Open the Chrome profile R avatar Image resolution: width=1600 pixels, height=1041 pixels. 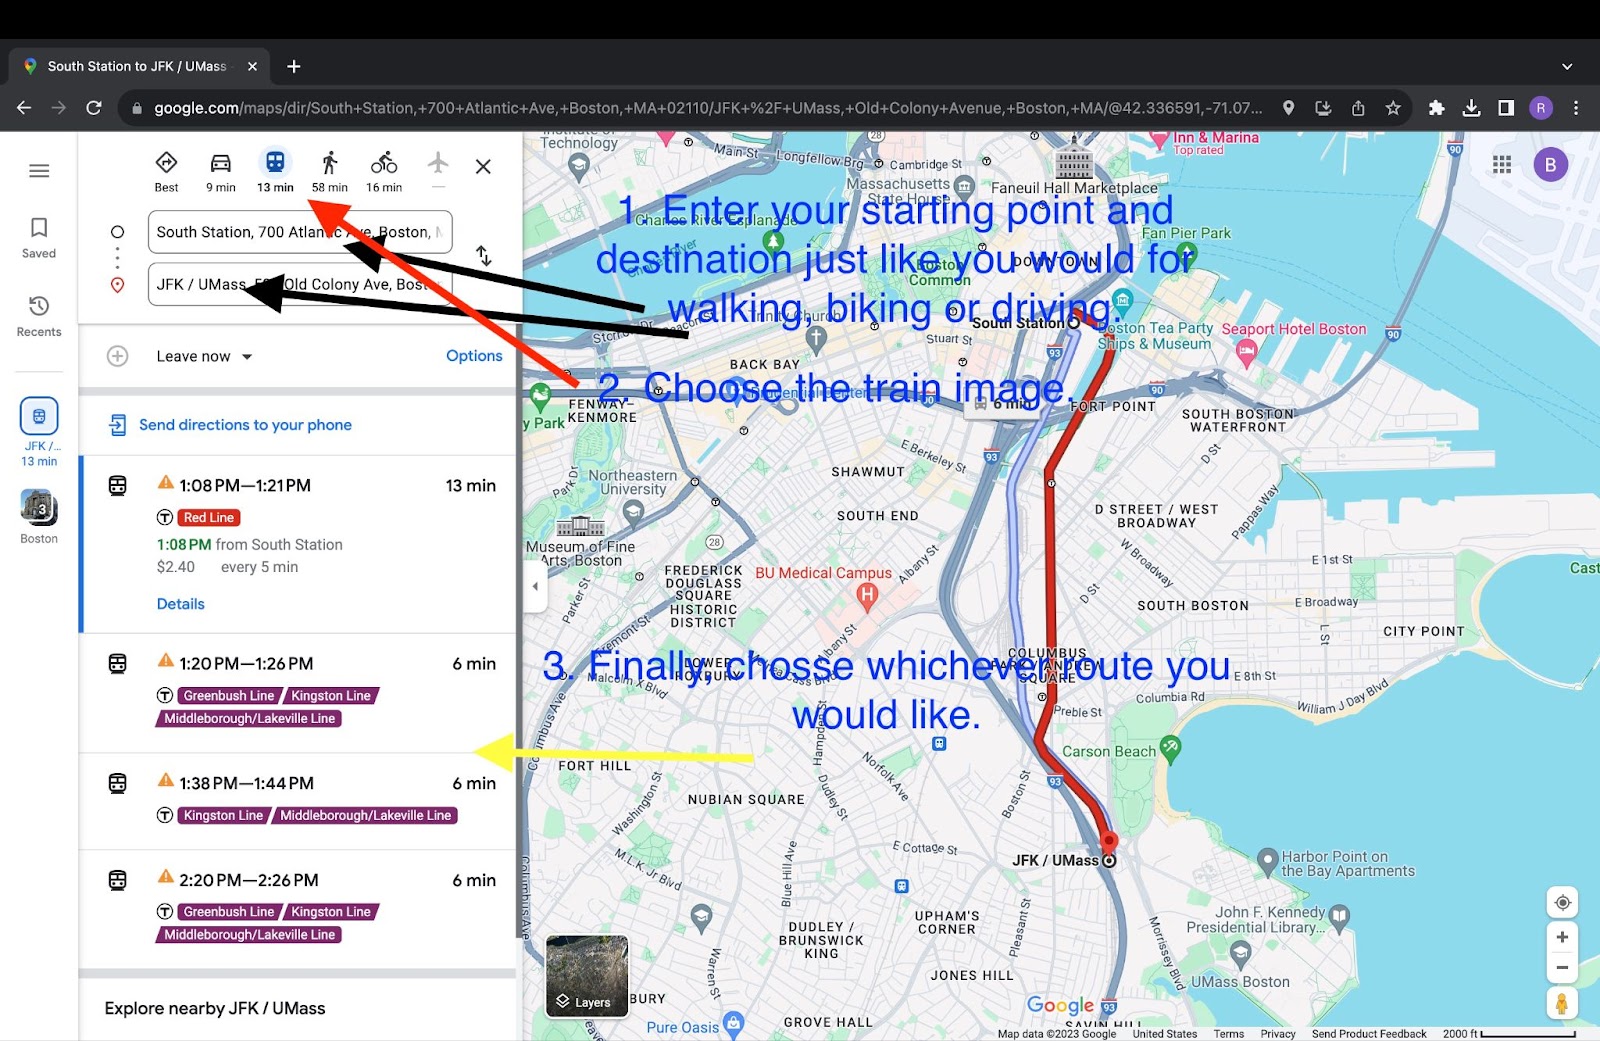tap(1541, 108)
